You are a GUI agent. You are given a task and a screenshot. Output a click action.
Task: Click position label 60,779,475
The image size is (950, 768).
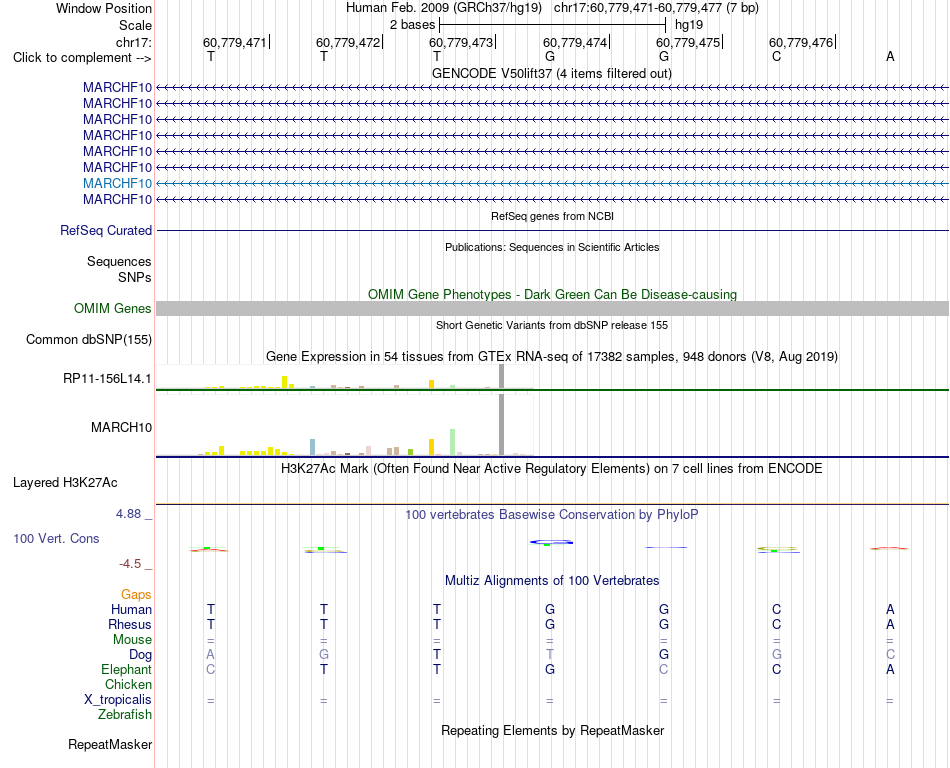(x=688, y=42)
